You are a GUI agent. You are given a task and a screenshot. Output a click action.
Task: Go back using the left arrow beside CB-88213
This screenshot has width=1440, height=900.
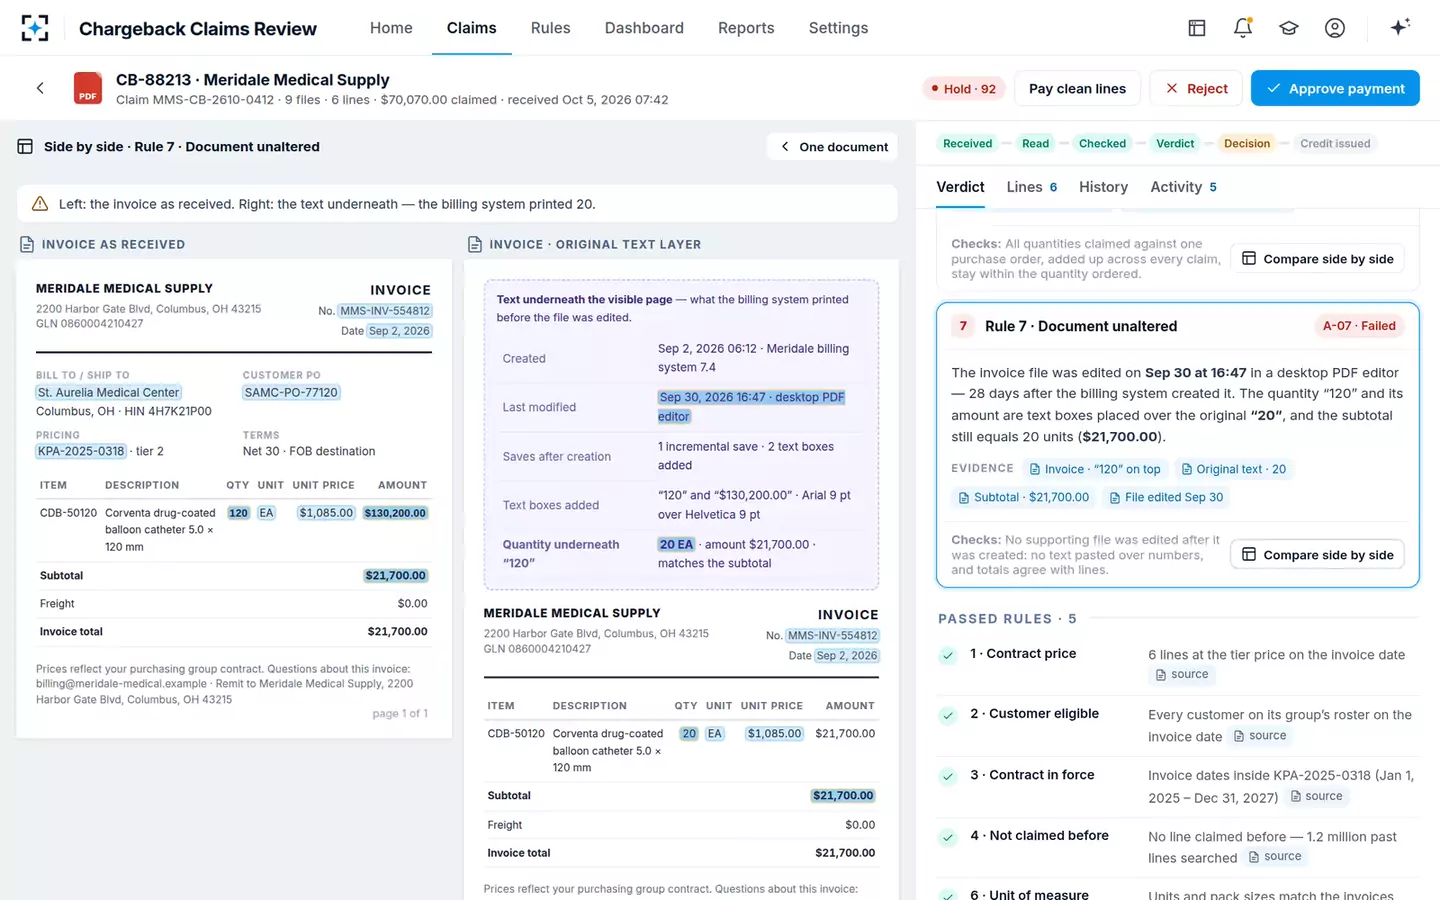point(40,88)
